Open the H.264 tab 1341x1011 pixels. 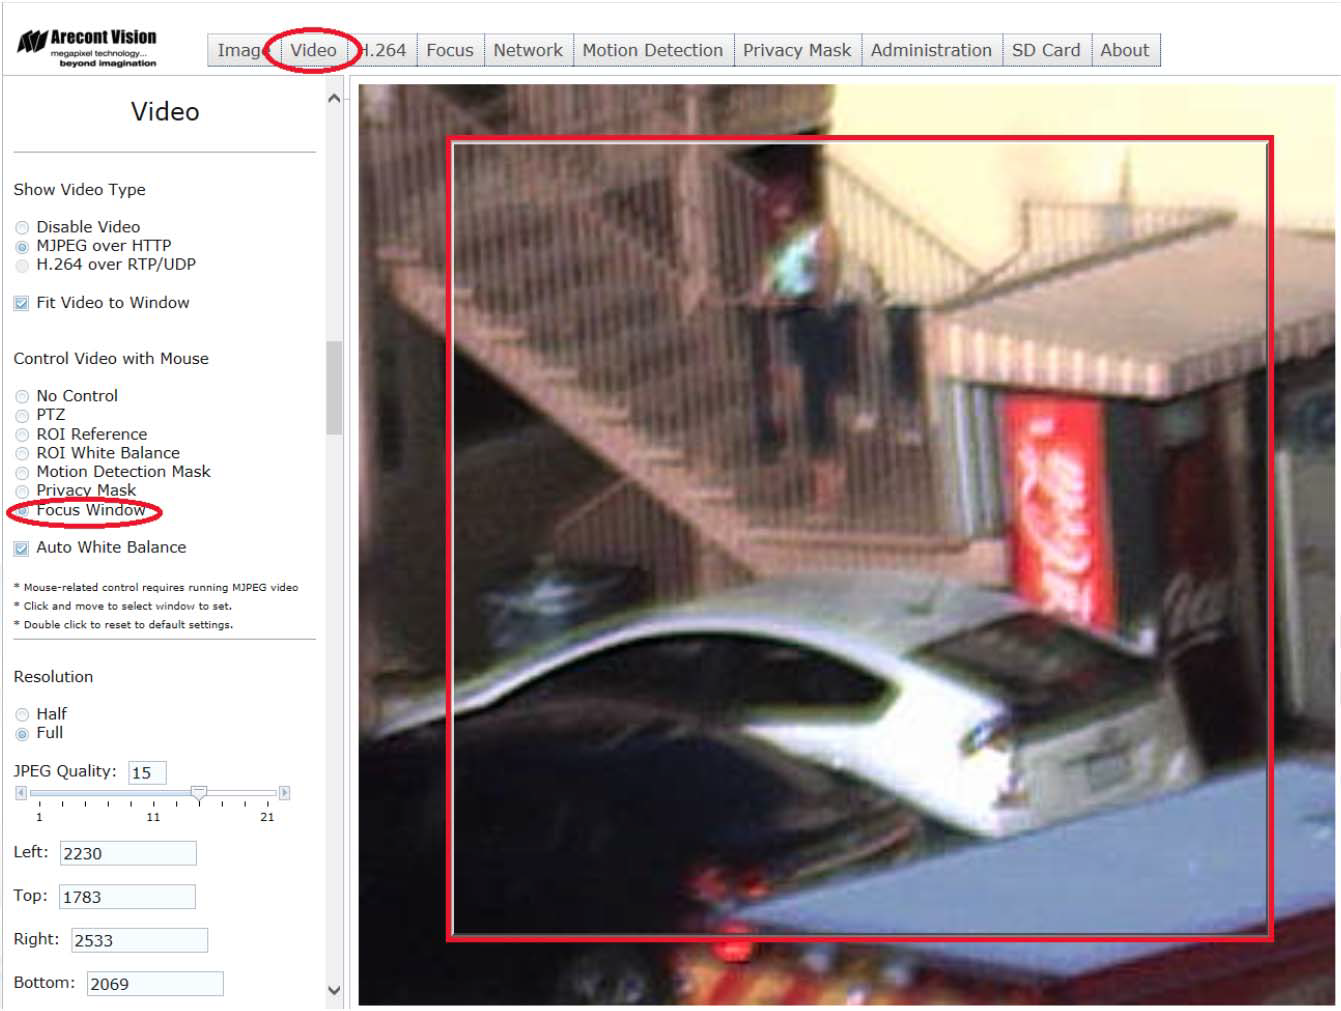pyautogui.click(x=383, y=50)
